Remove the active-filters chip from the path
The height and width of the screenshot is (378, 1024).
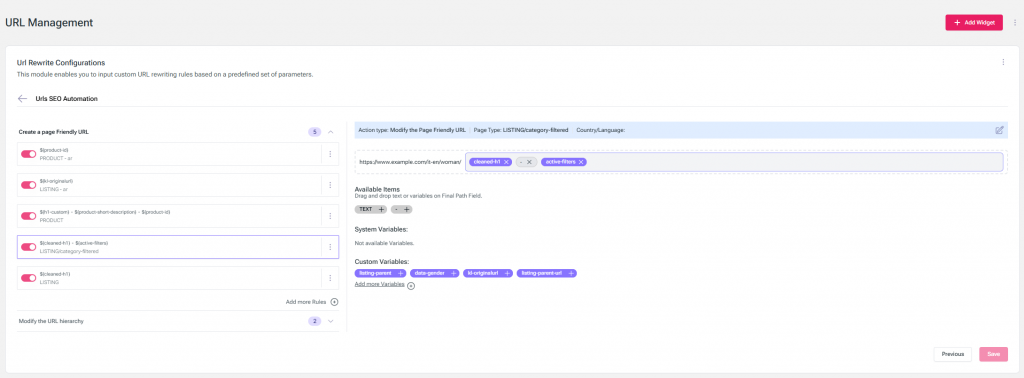[581, 162]
